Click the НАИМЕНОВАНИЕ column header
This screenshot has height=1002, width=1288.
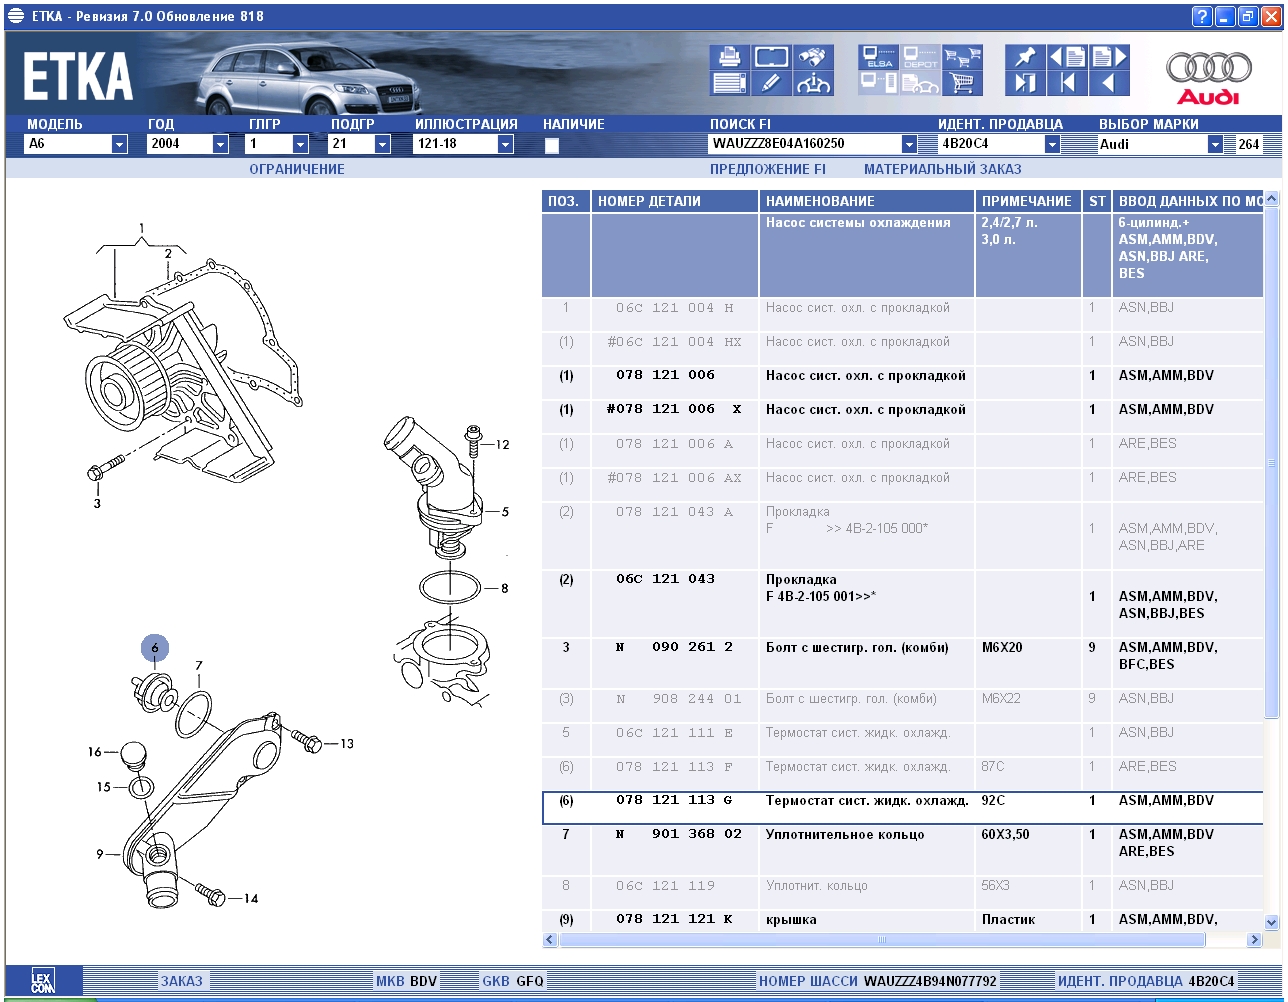tap(867, 201)
